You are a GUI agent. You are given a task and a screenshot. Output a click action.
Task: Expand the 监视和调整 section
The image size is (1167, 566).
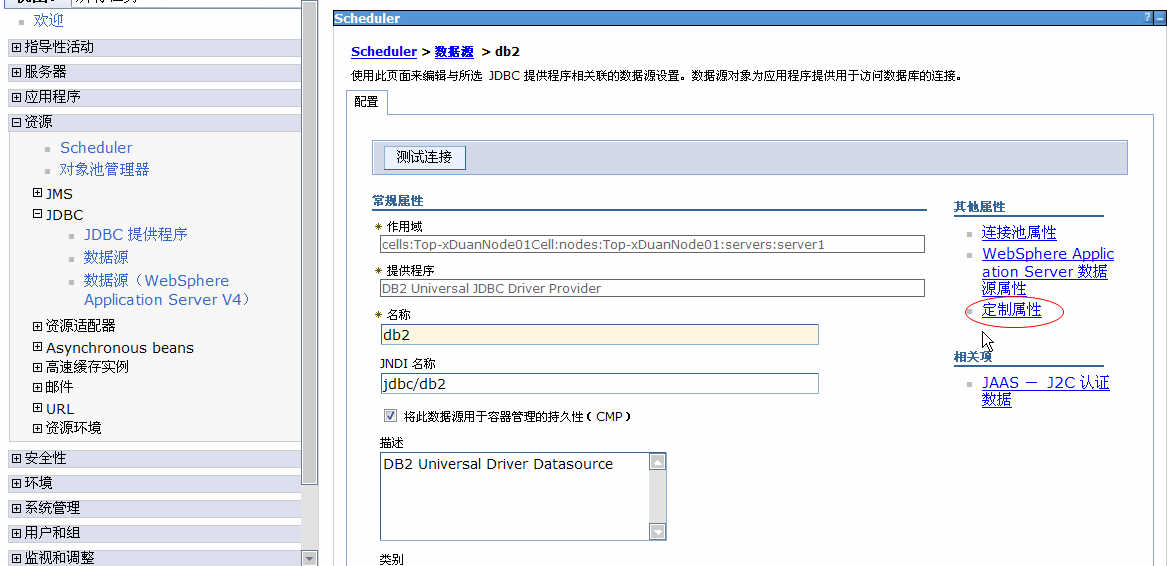coord(16,558)
